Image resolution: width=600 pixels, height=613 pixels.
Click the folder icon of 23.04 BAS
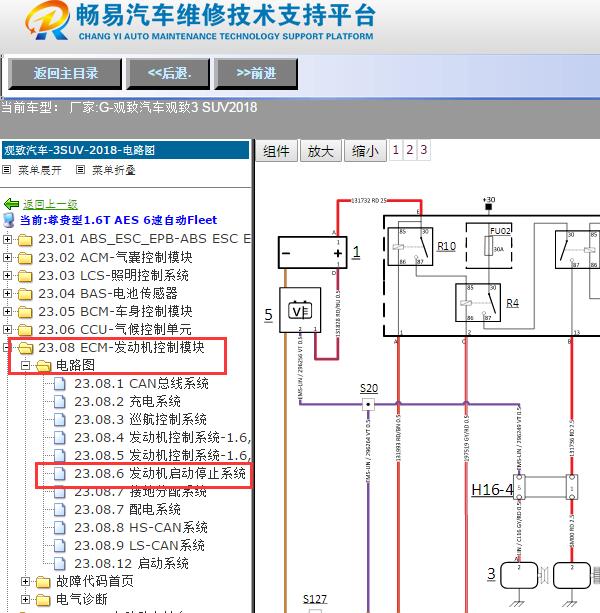[x=25, y=293]
